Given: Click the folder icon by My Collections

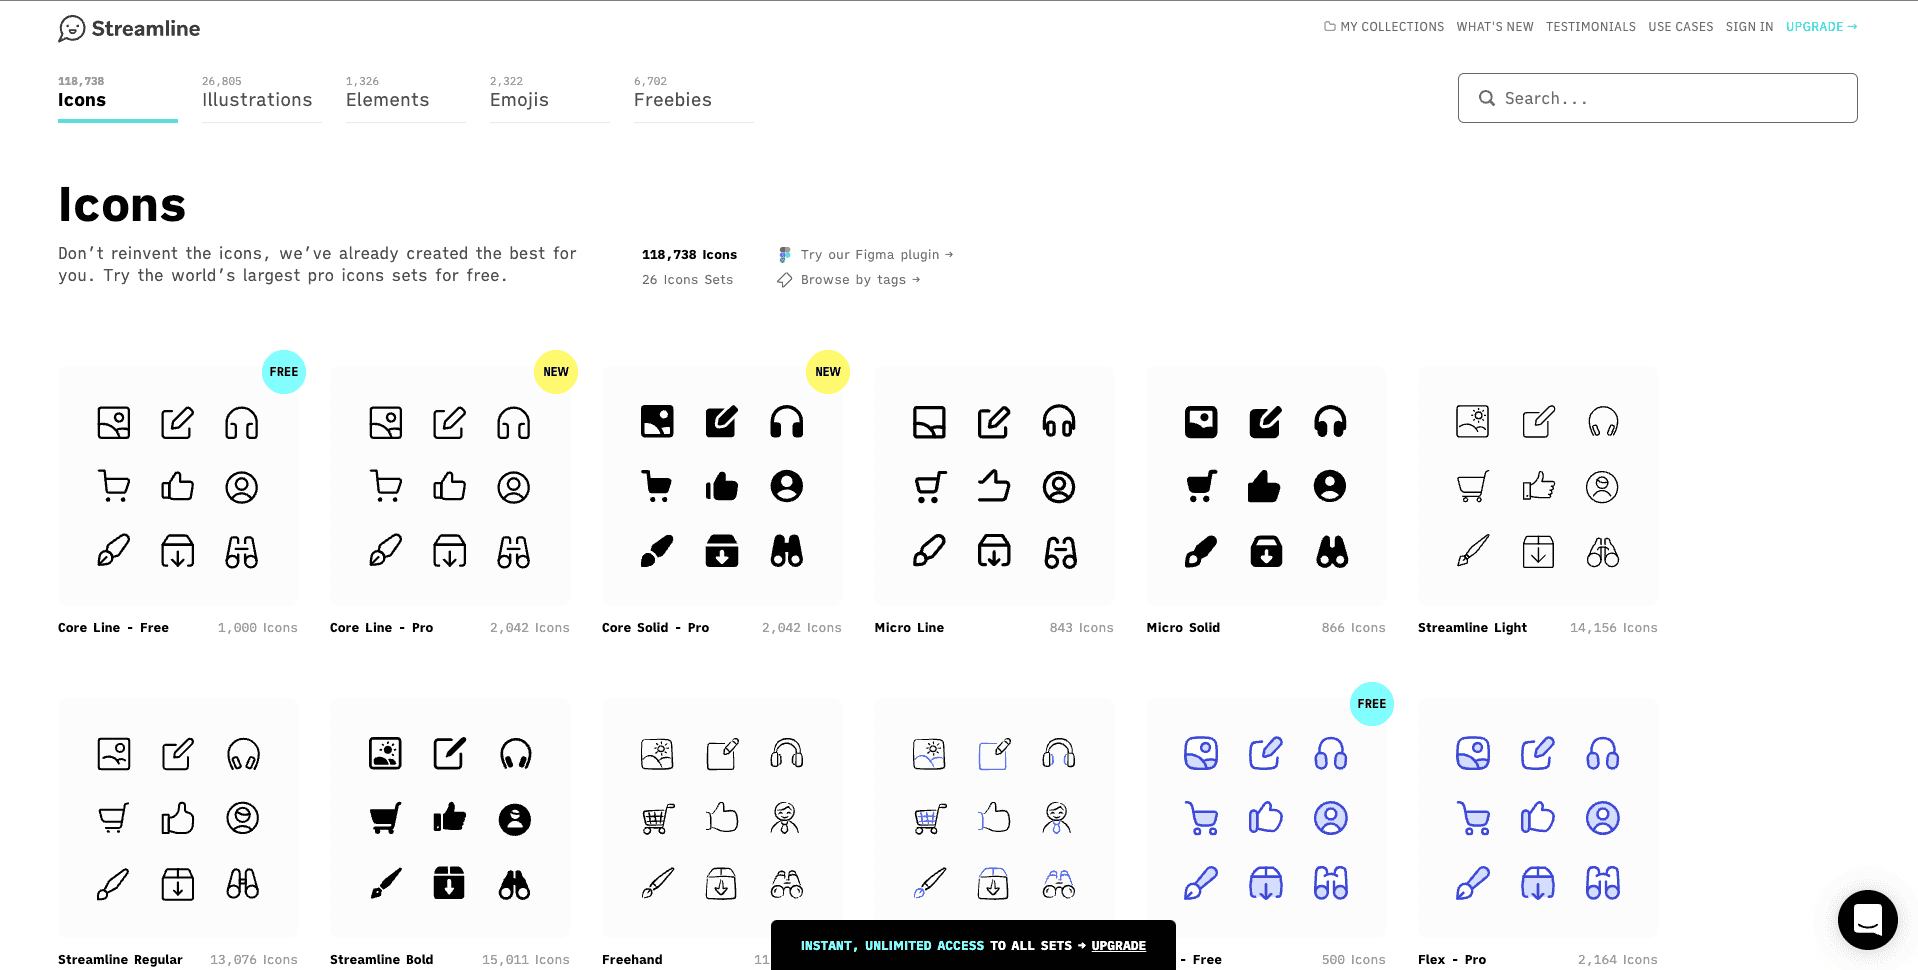Looking at the screenshot, I should pos(1330,27).
